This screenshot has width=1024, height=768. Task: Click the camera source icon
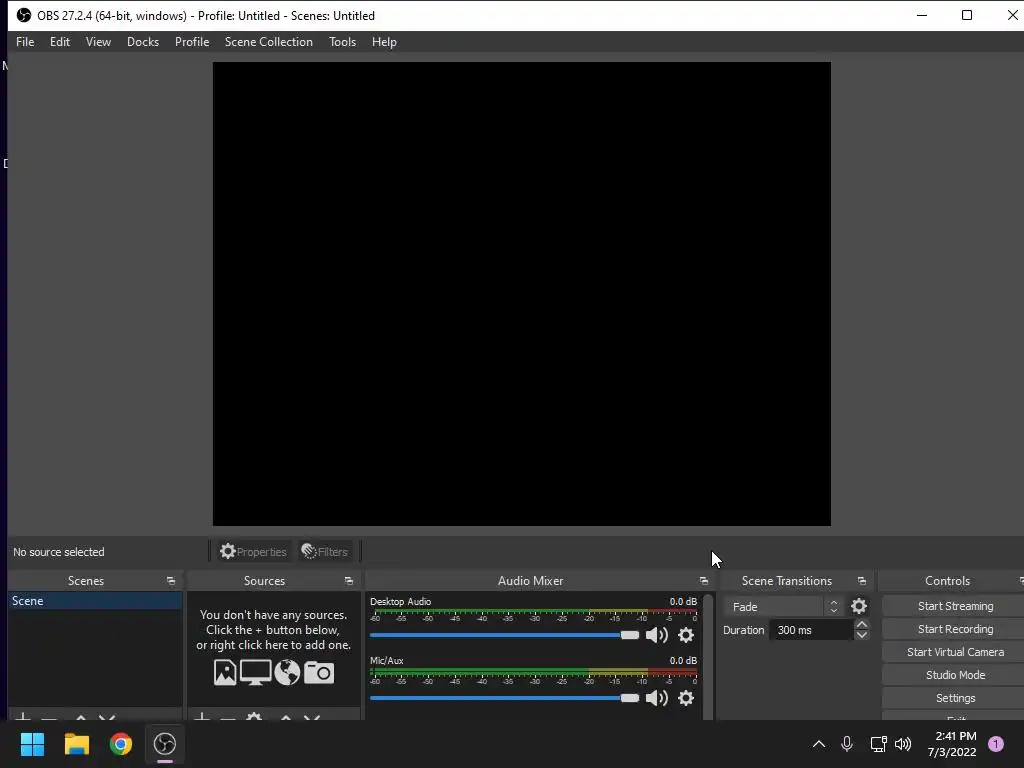click(x=319, y=672)
